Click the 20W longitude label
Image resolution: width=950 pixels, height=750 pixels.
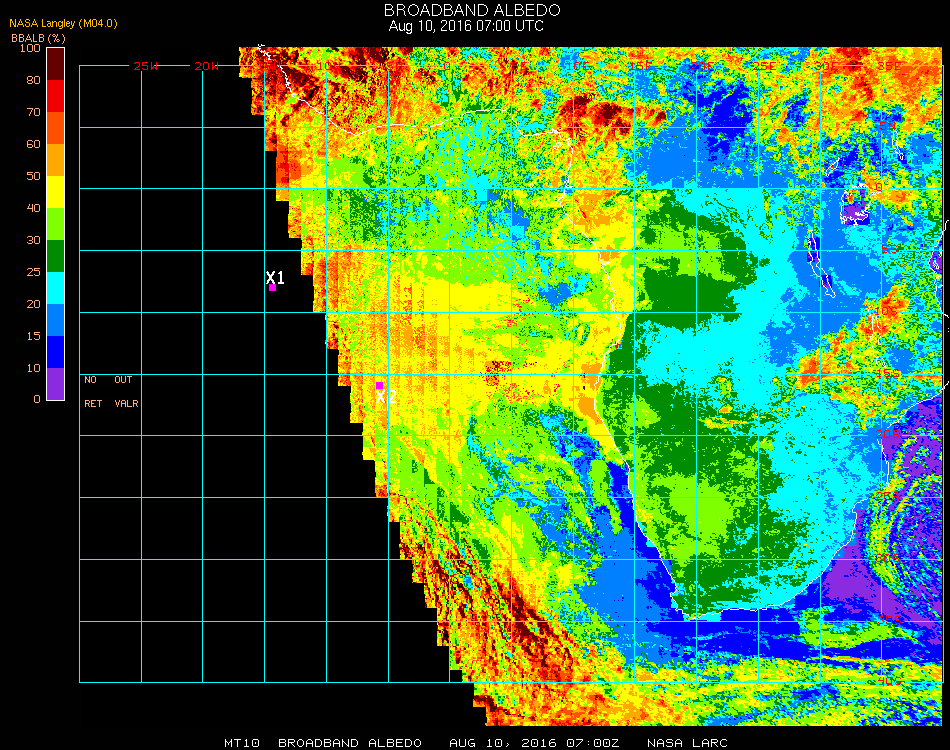(x=207, y=66)
